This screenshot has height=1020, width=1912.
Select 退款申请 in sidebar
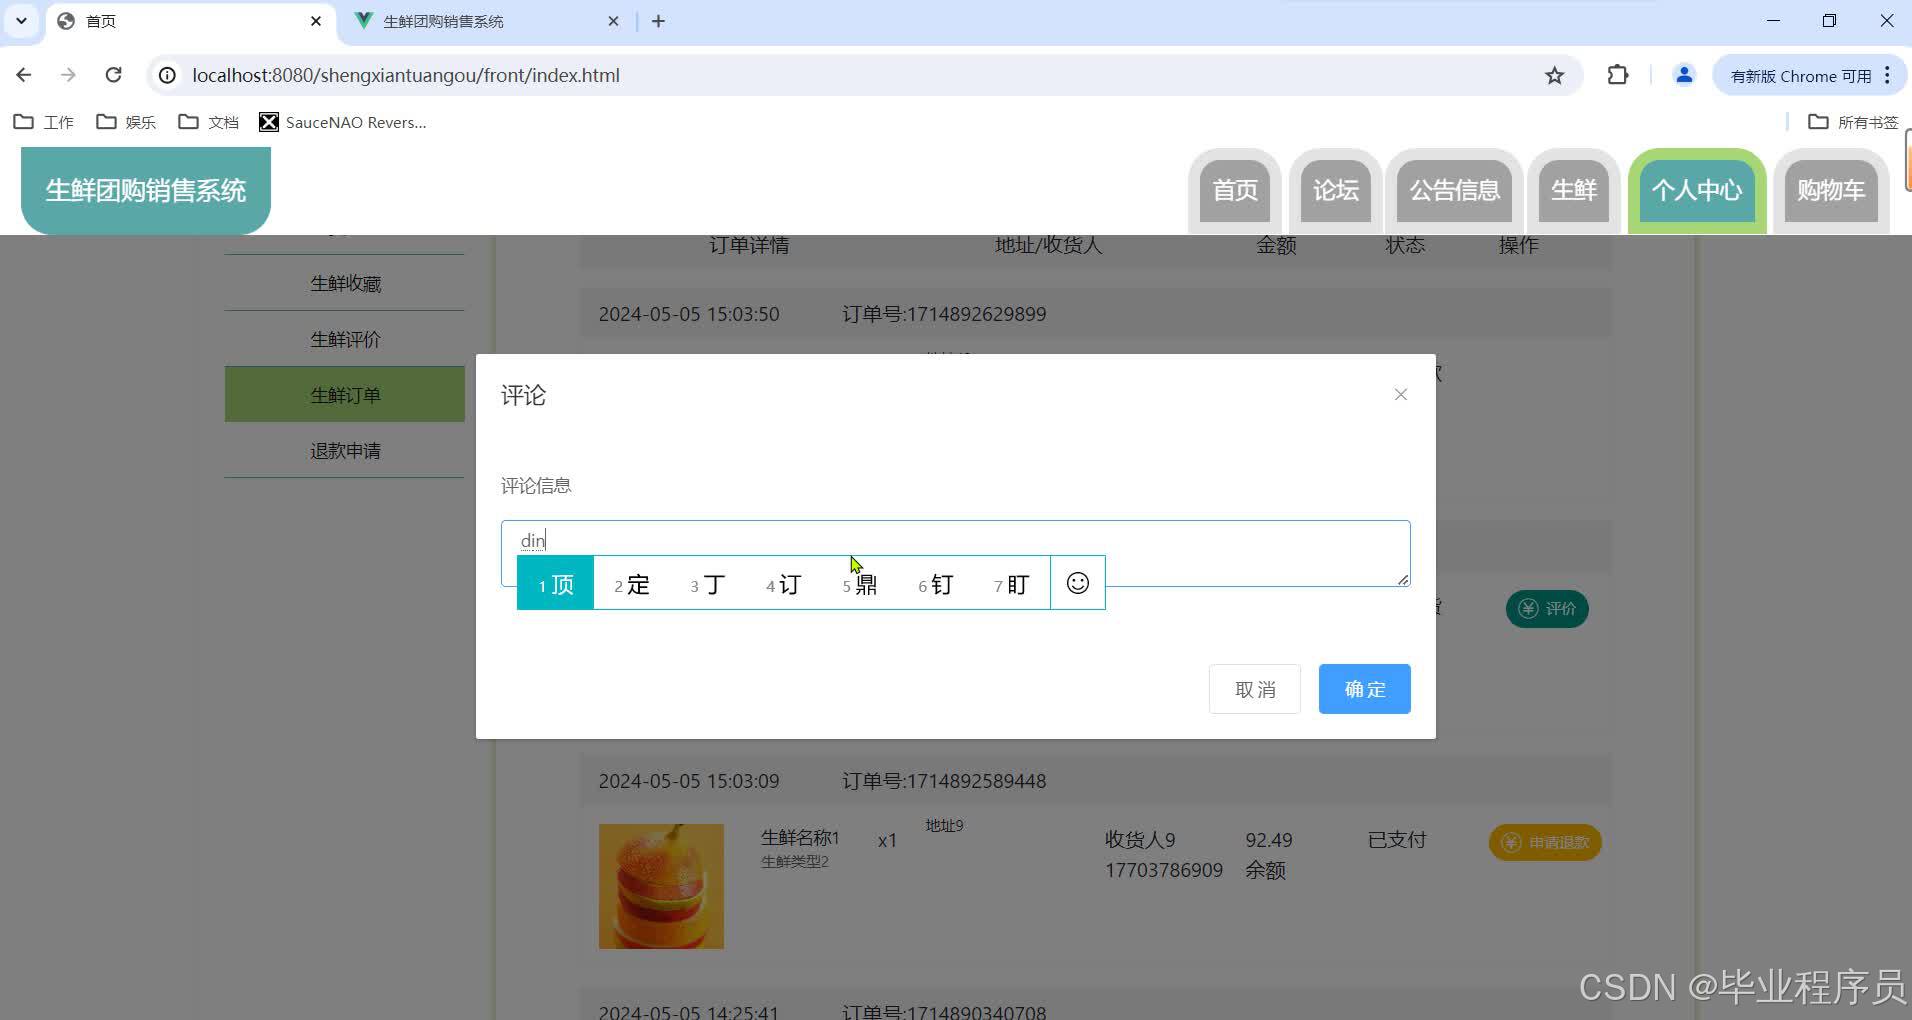[x=345, y=450]
